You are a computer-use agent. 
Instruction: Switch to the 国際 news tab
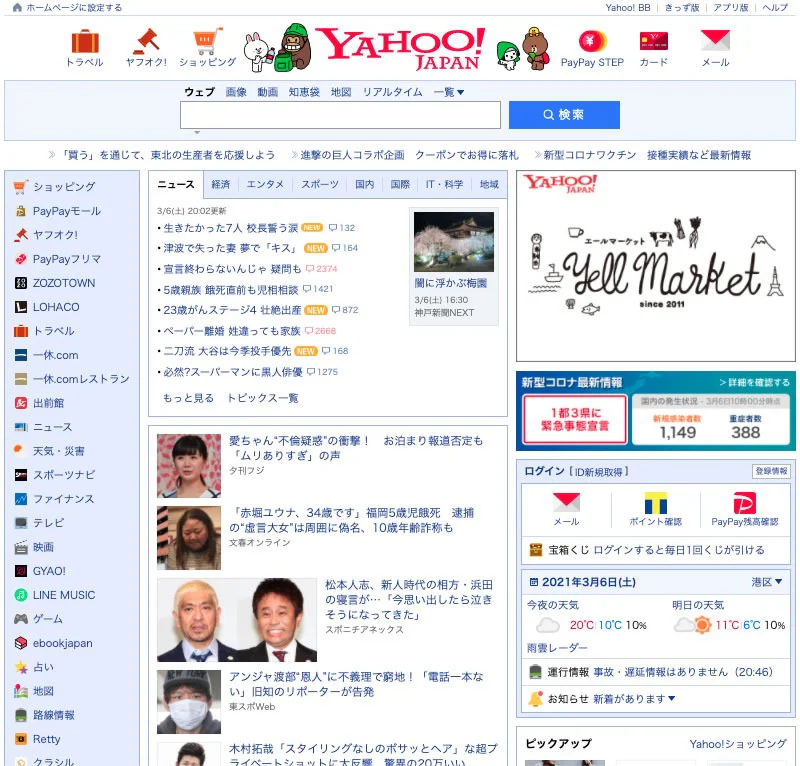point(400,184)
